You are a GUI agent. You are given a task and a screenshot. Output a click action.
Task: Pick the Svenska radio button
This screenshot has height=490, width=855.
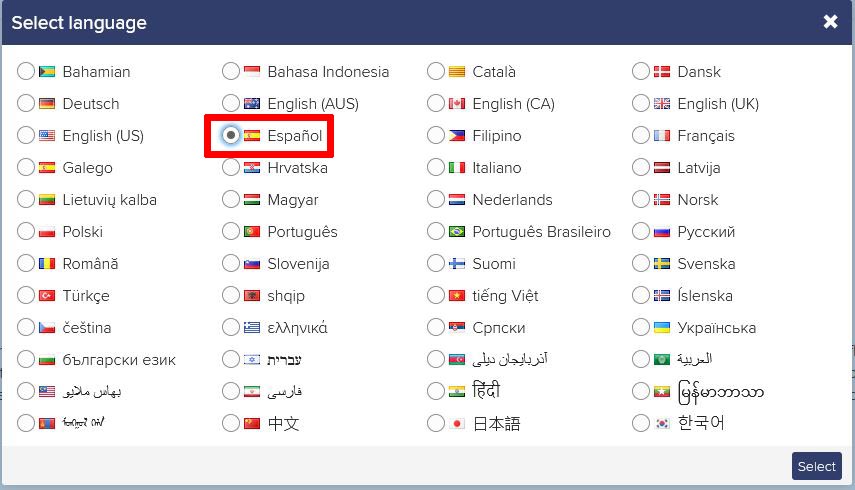click(x=640, y=263)
